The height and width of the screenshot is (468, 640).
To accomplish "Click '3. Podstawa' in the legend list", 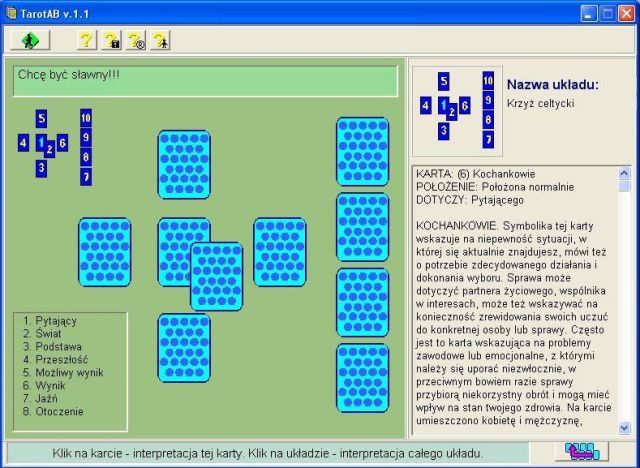I will pos(52,346).
